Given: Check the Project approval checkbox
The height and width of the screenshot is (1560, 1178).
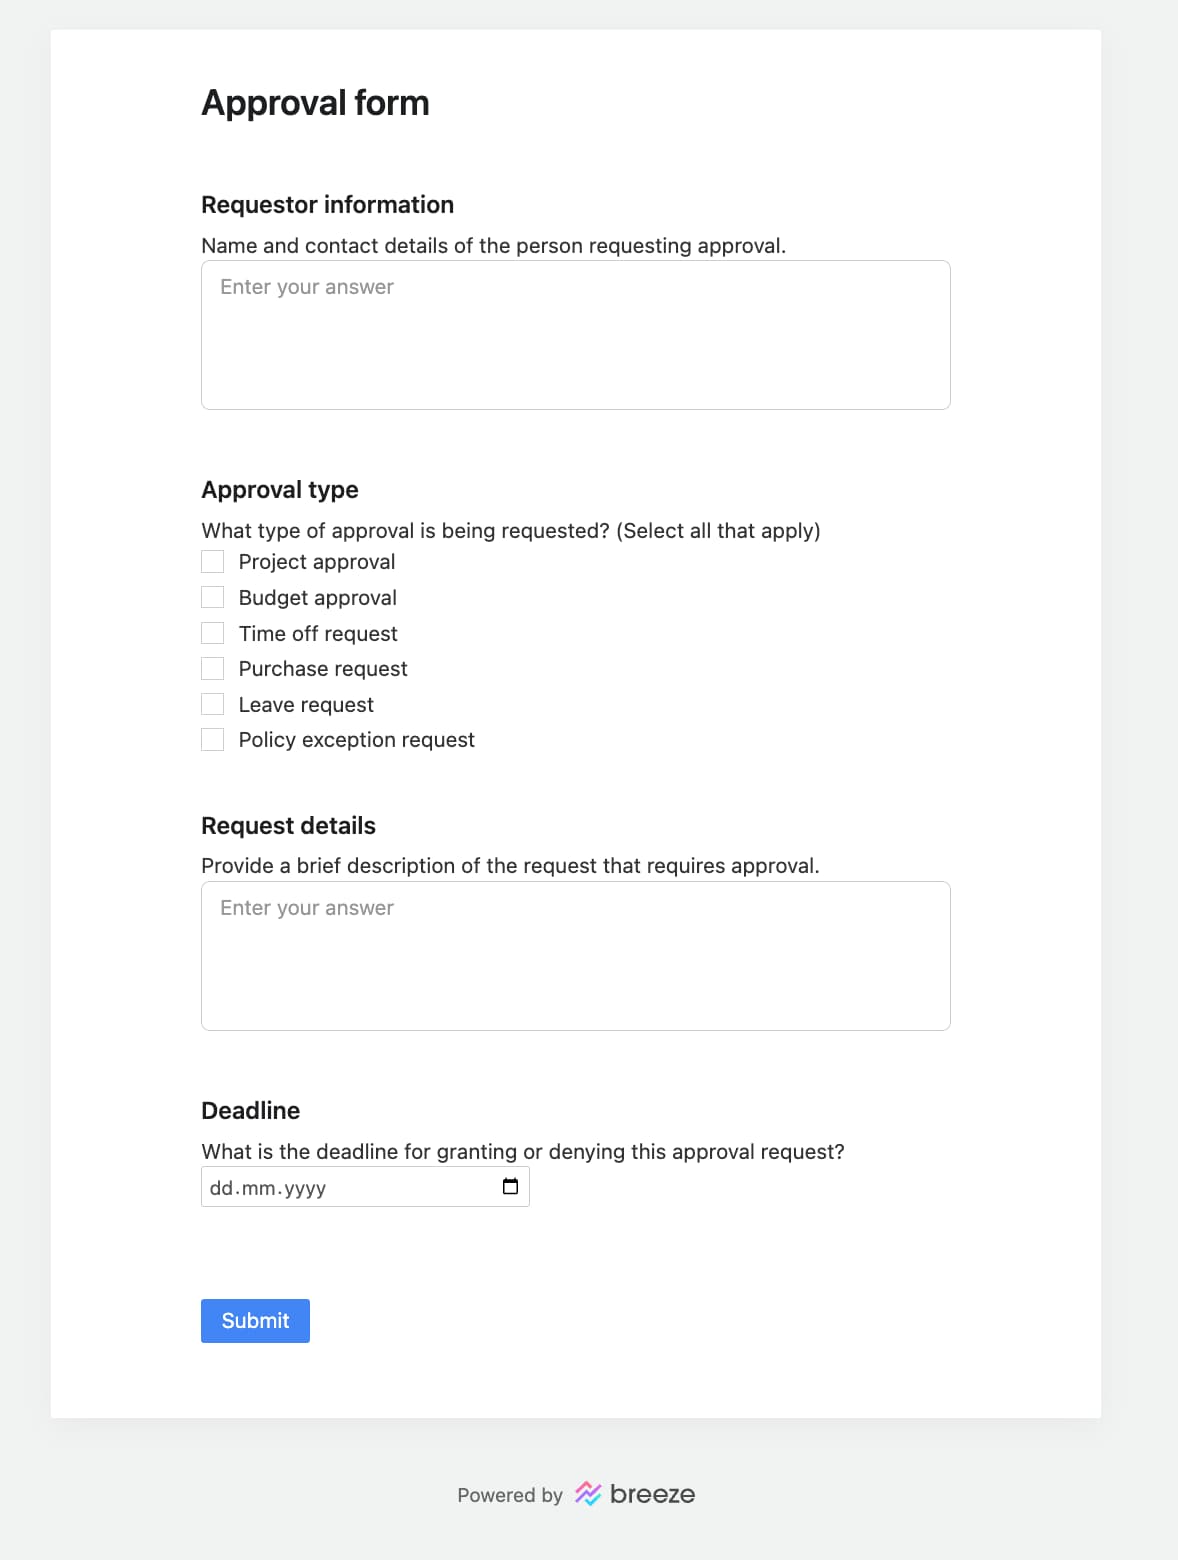Looking at the screenshot, I should [x=212, y=561].
